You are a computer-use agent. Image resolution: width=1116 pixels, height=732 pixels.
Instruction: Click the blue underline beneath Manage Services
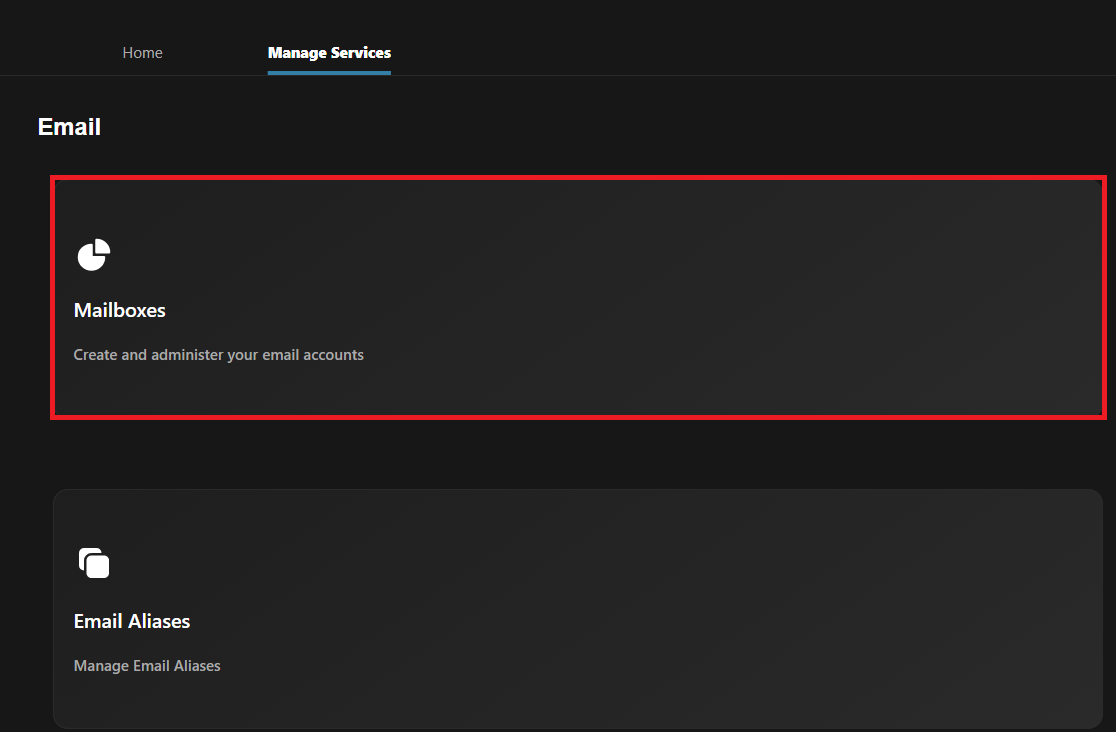329,72
